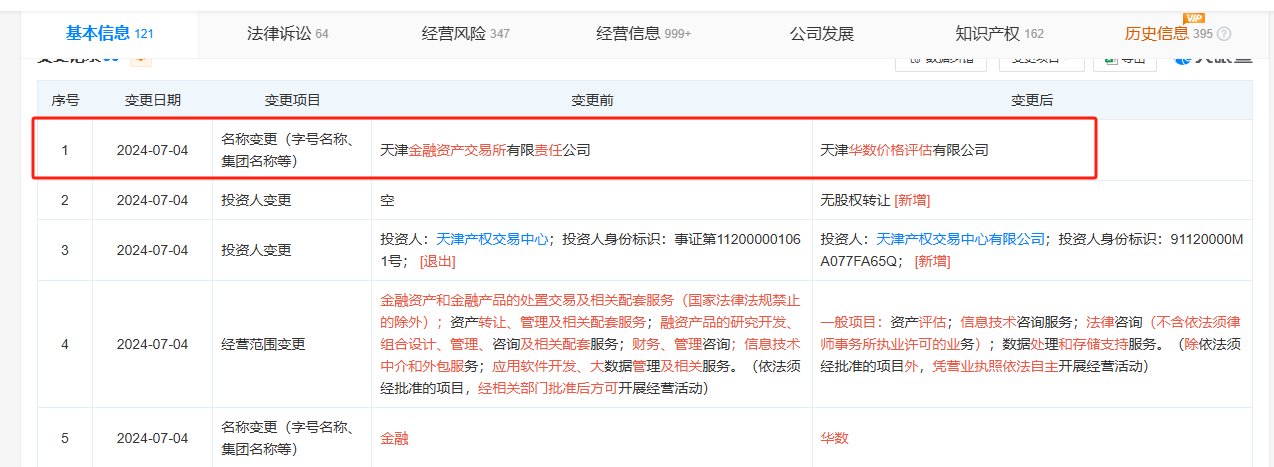Click the previous business scope starting 金融资产和金融产品
Screen dimensions: 1274x467
point(591,344)
